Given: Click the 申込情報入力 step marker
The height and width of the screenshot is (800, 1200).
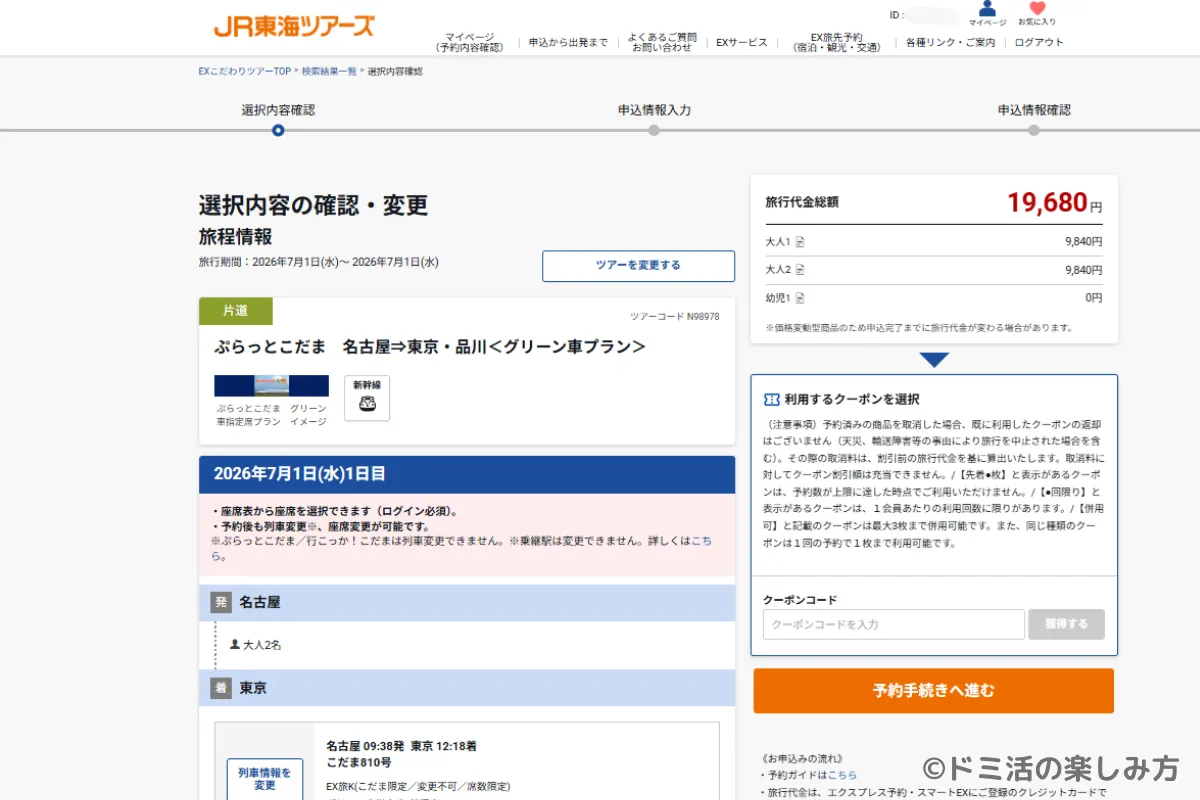Looking at the screenshot, I should click(654, 130).
